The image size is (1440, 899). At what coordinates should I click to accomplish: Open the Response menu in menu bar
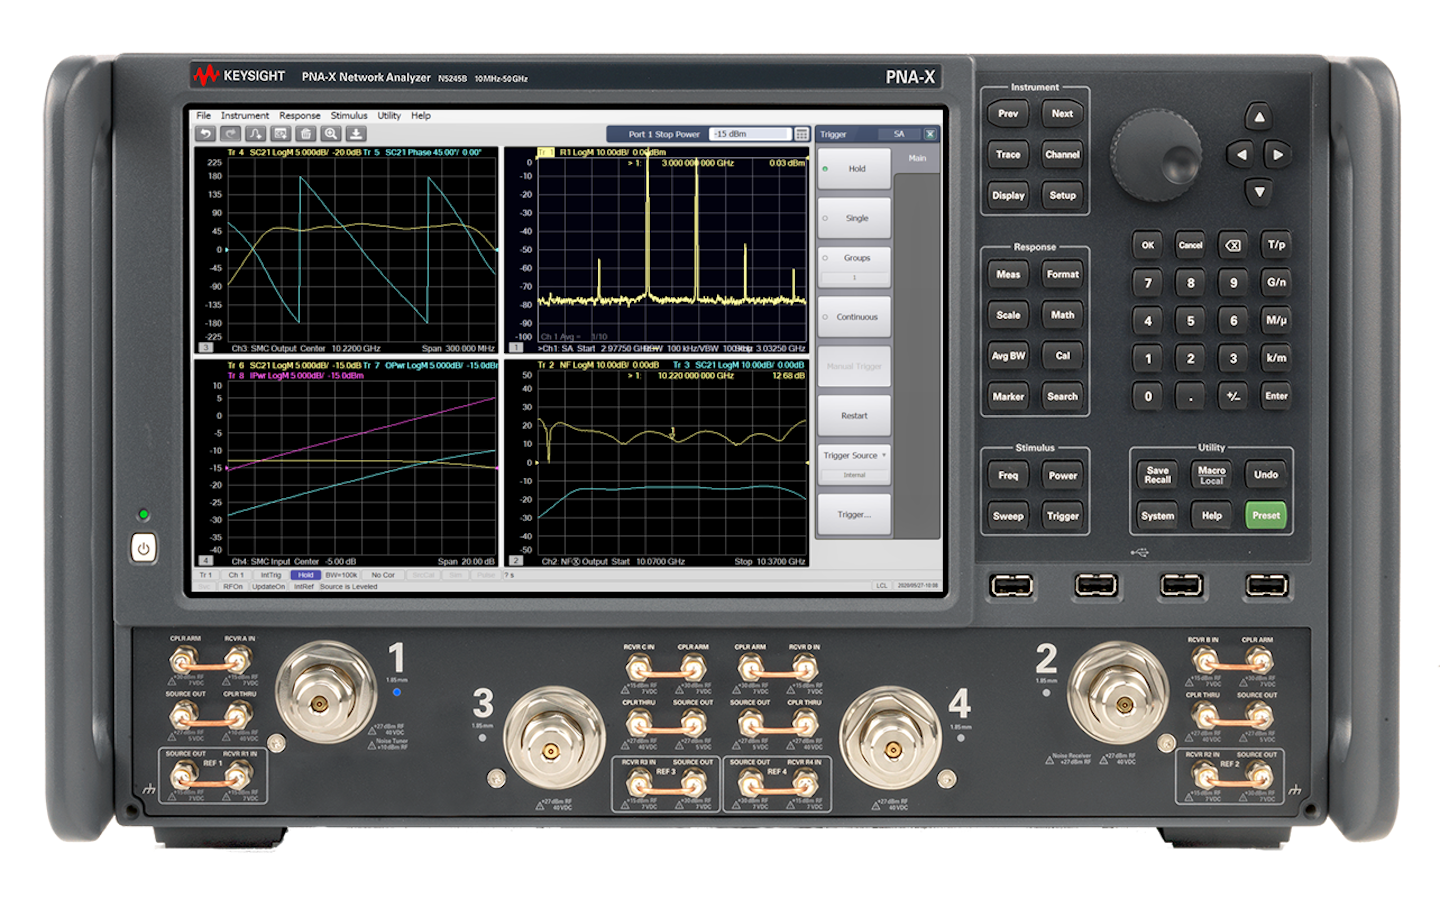[x=299, y=116]
